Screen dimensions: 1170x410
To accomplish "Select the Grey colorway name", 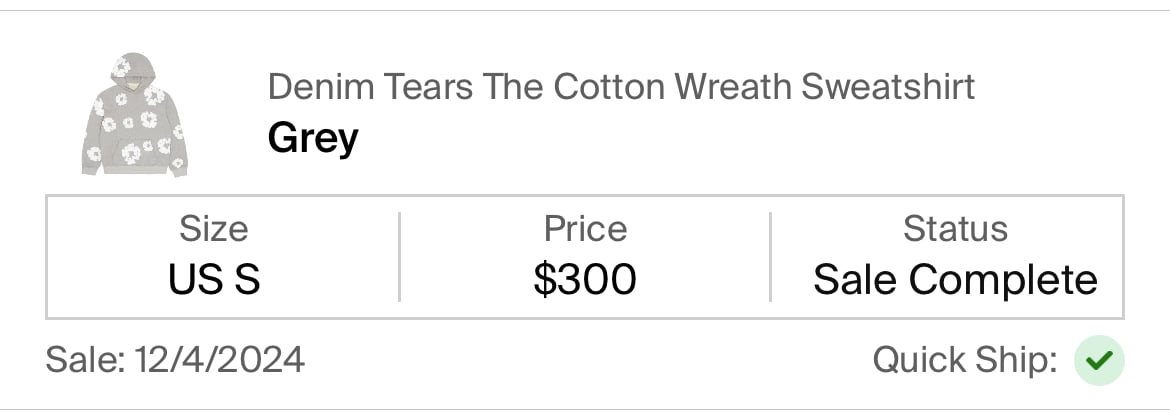I will pos(313,139).
